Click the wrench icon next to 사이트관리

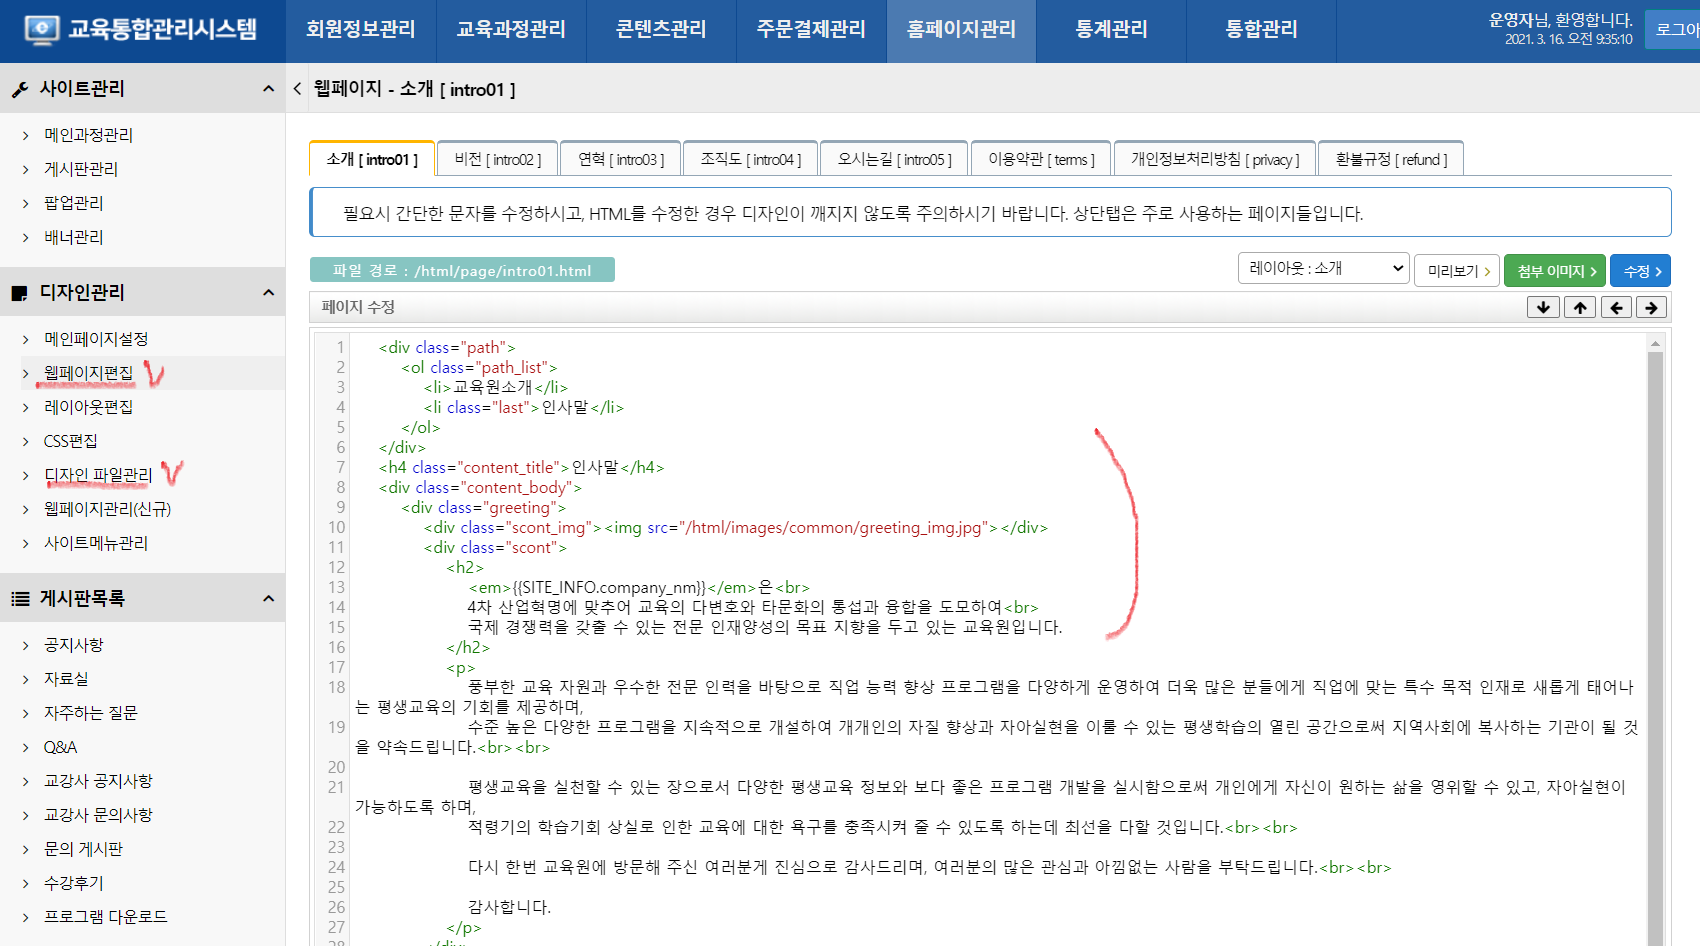(19, 90)
